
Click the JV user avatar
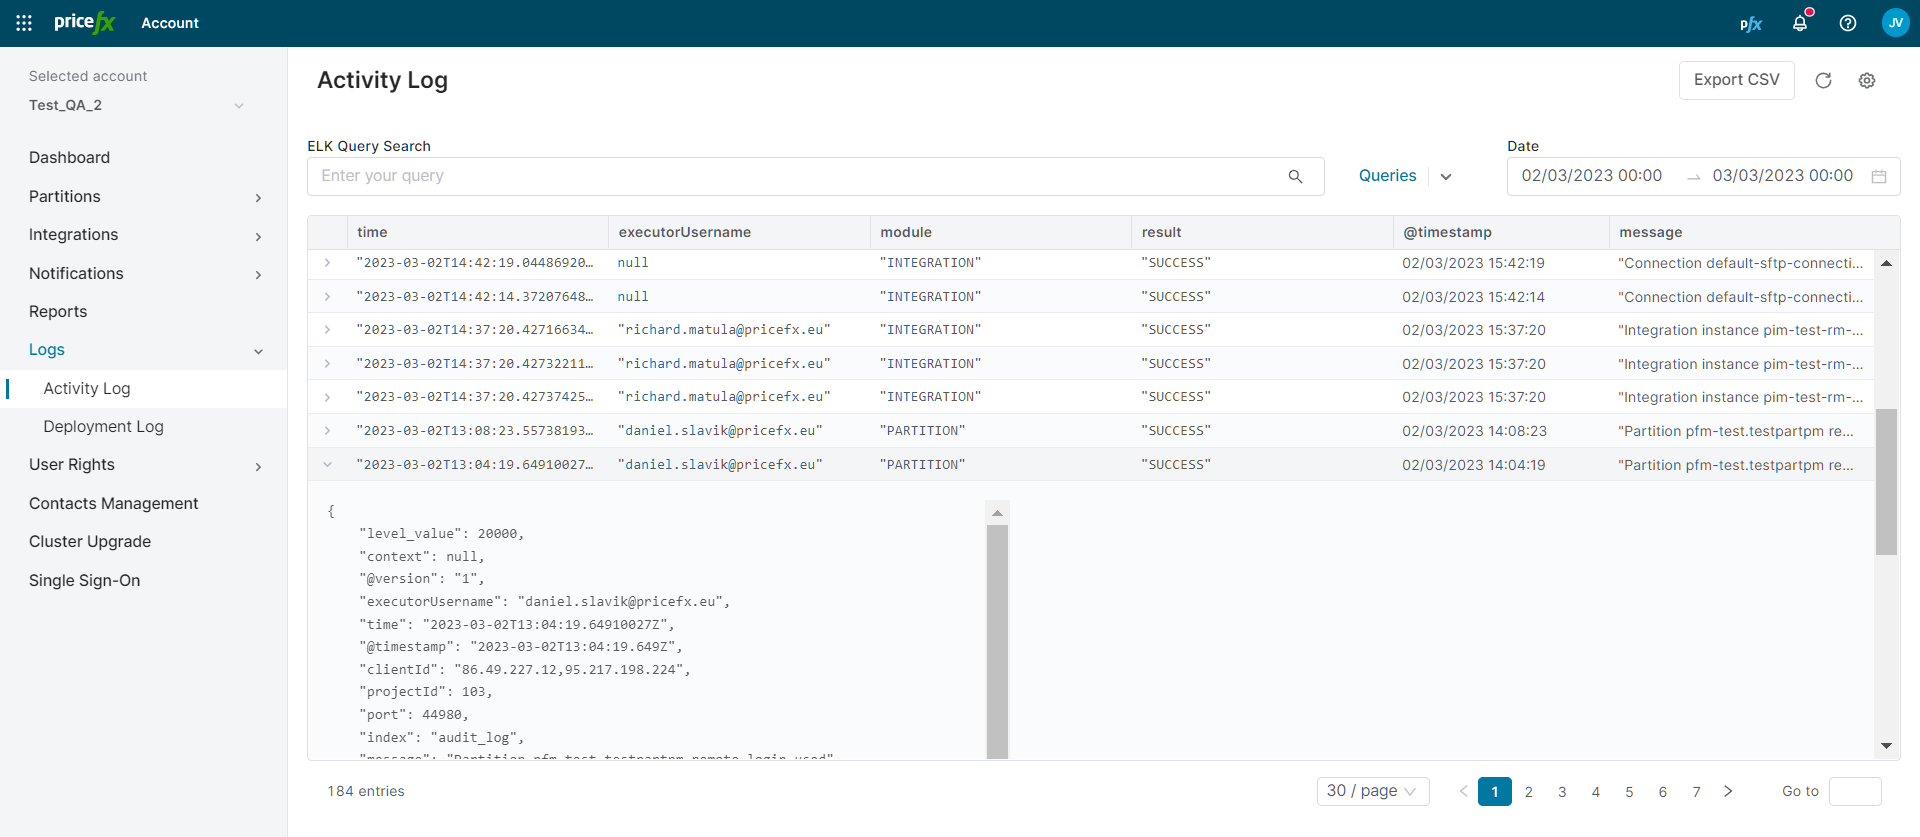click(1895, 23)
